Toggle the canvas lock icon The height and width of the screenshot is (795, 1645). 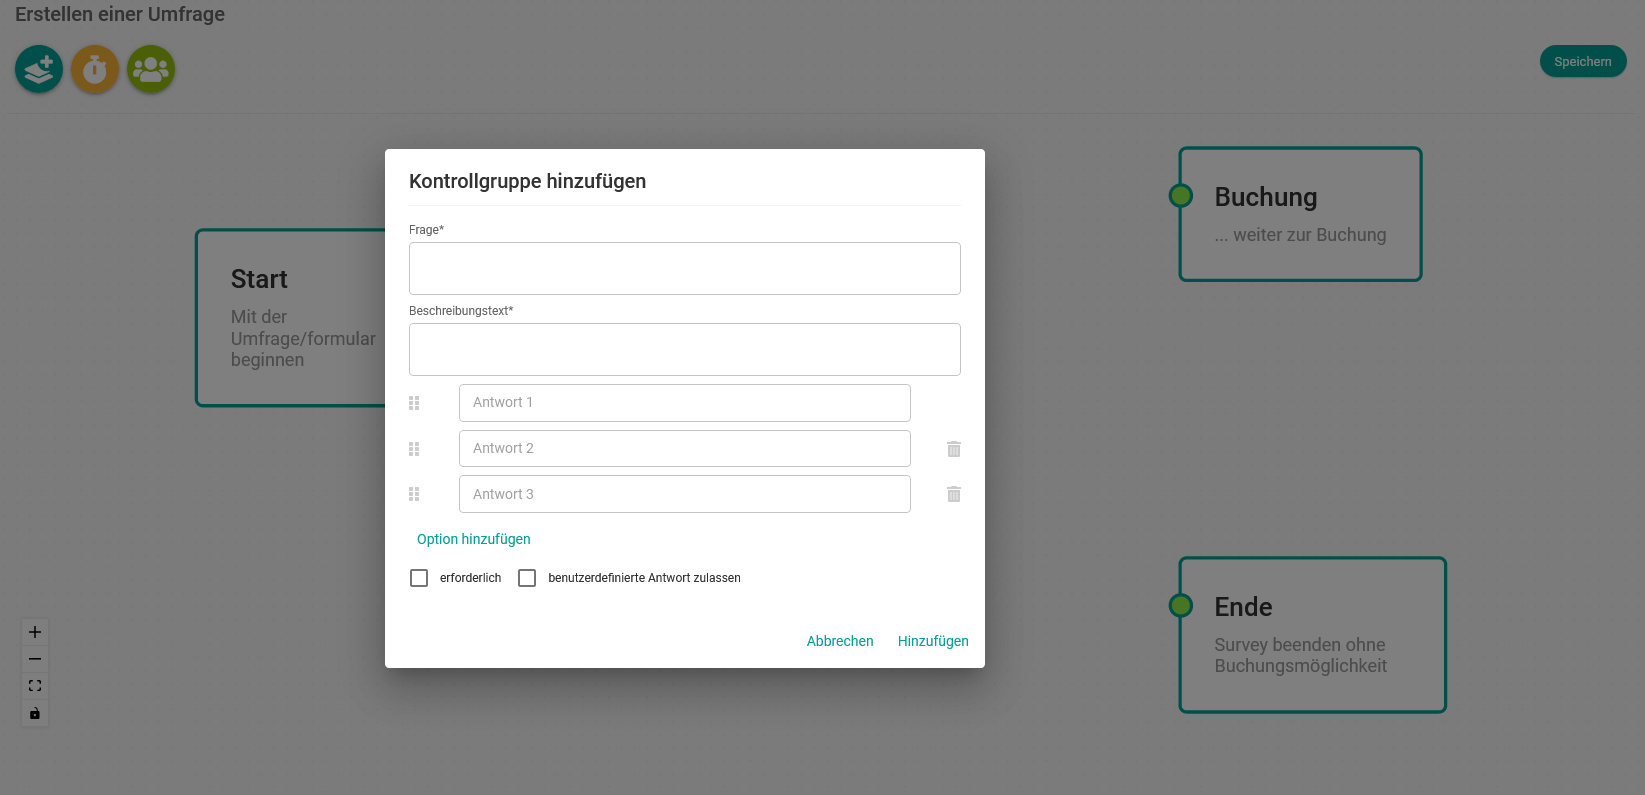click(35, 713)
